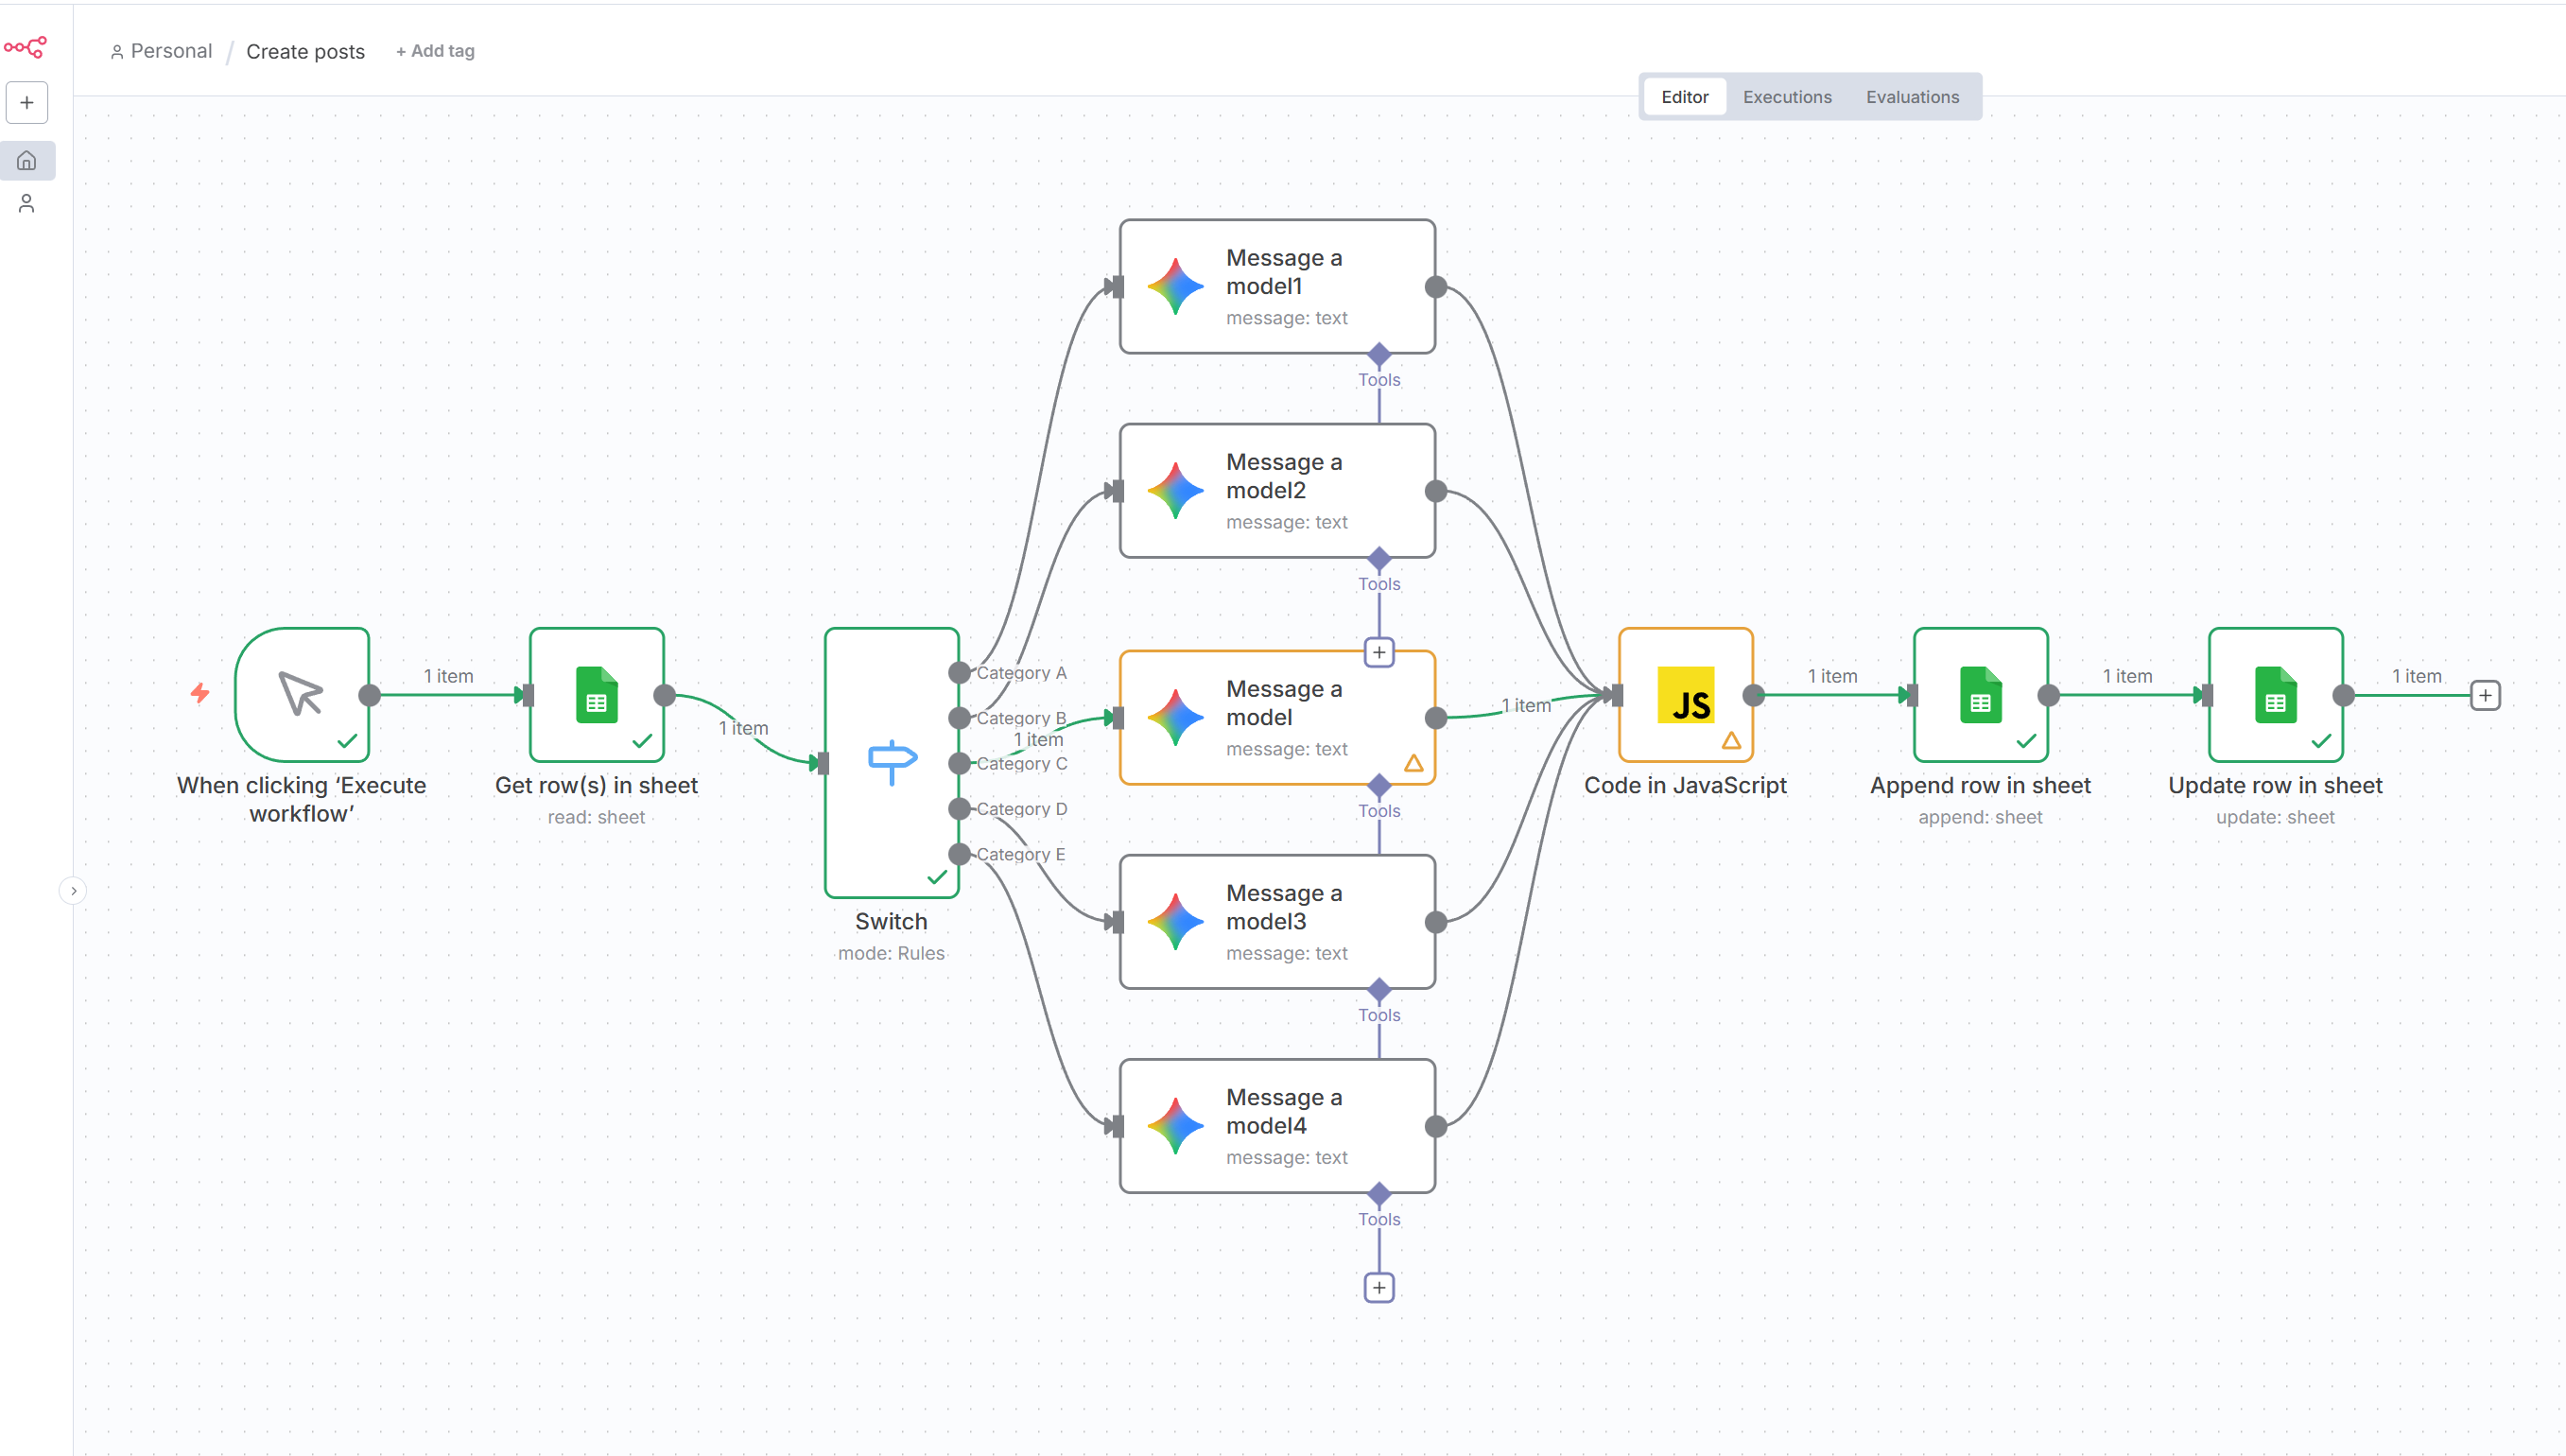The image size is (2566, 1456).
Task: Click the user profile sidebar icon
Action: coord(27,204)
